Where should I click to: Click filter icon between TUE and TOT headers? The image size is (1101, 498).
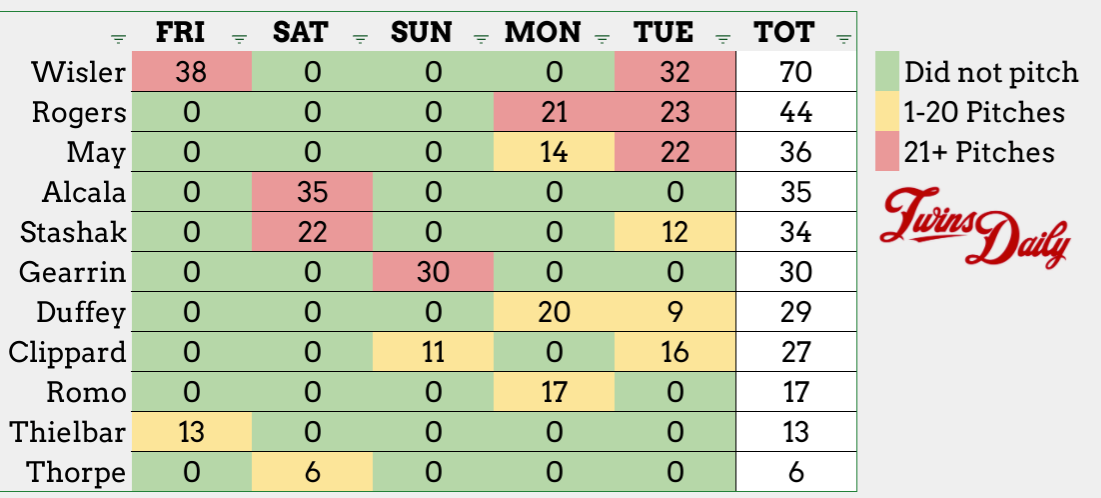tap(722, 39)
